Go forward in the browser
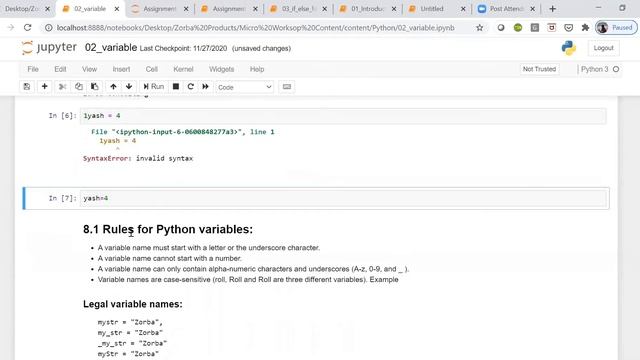Image resolution: width=640 pixels, height=360 pixels. click(x=11, y=27)
